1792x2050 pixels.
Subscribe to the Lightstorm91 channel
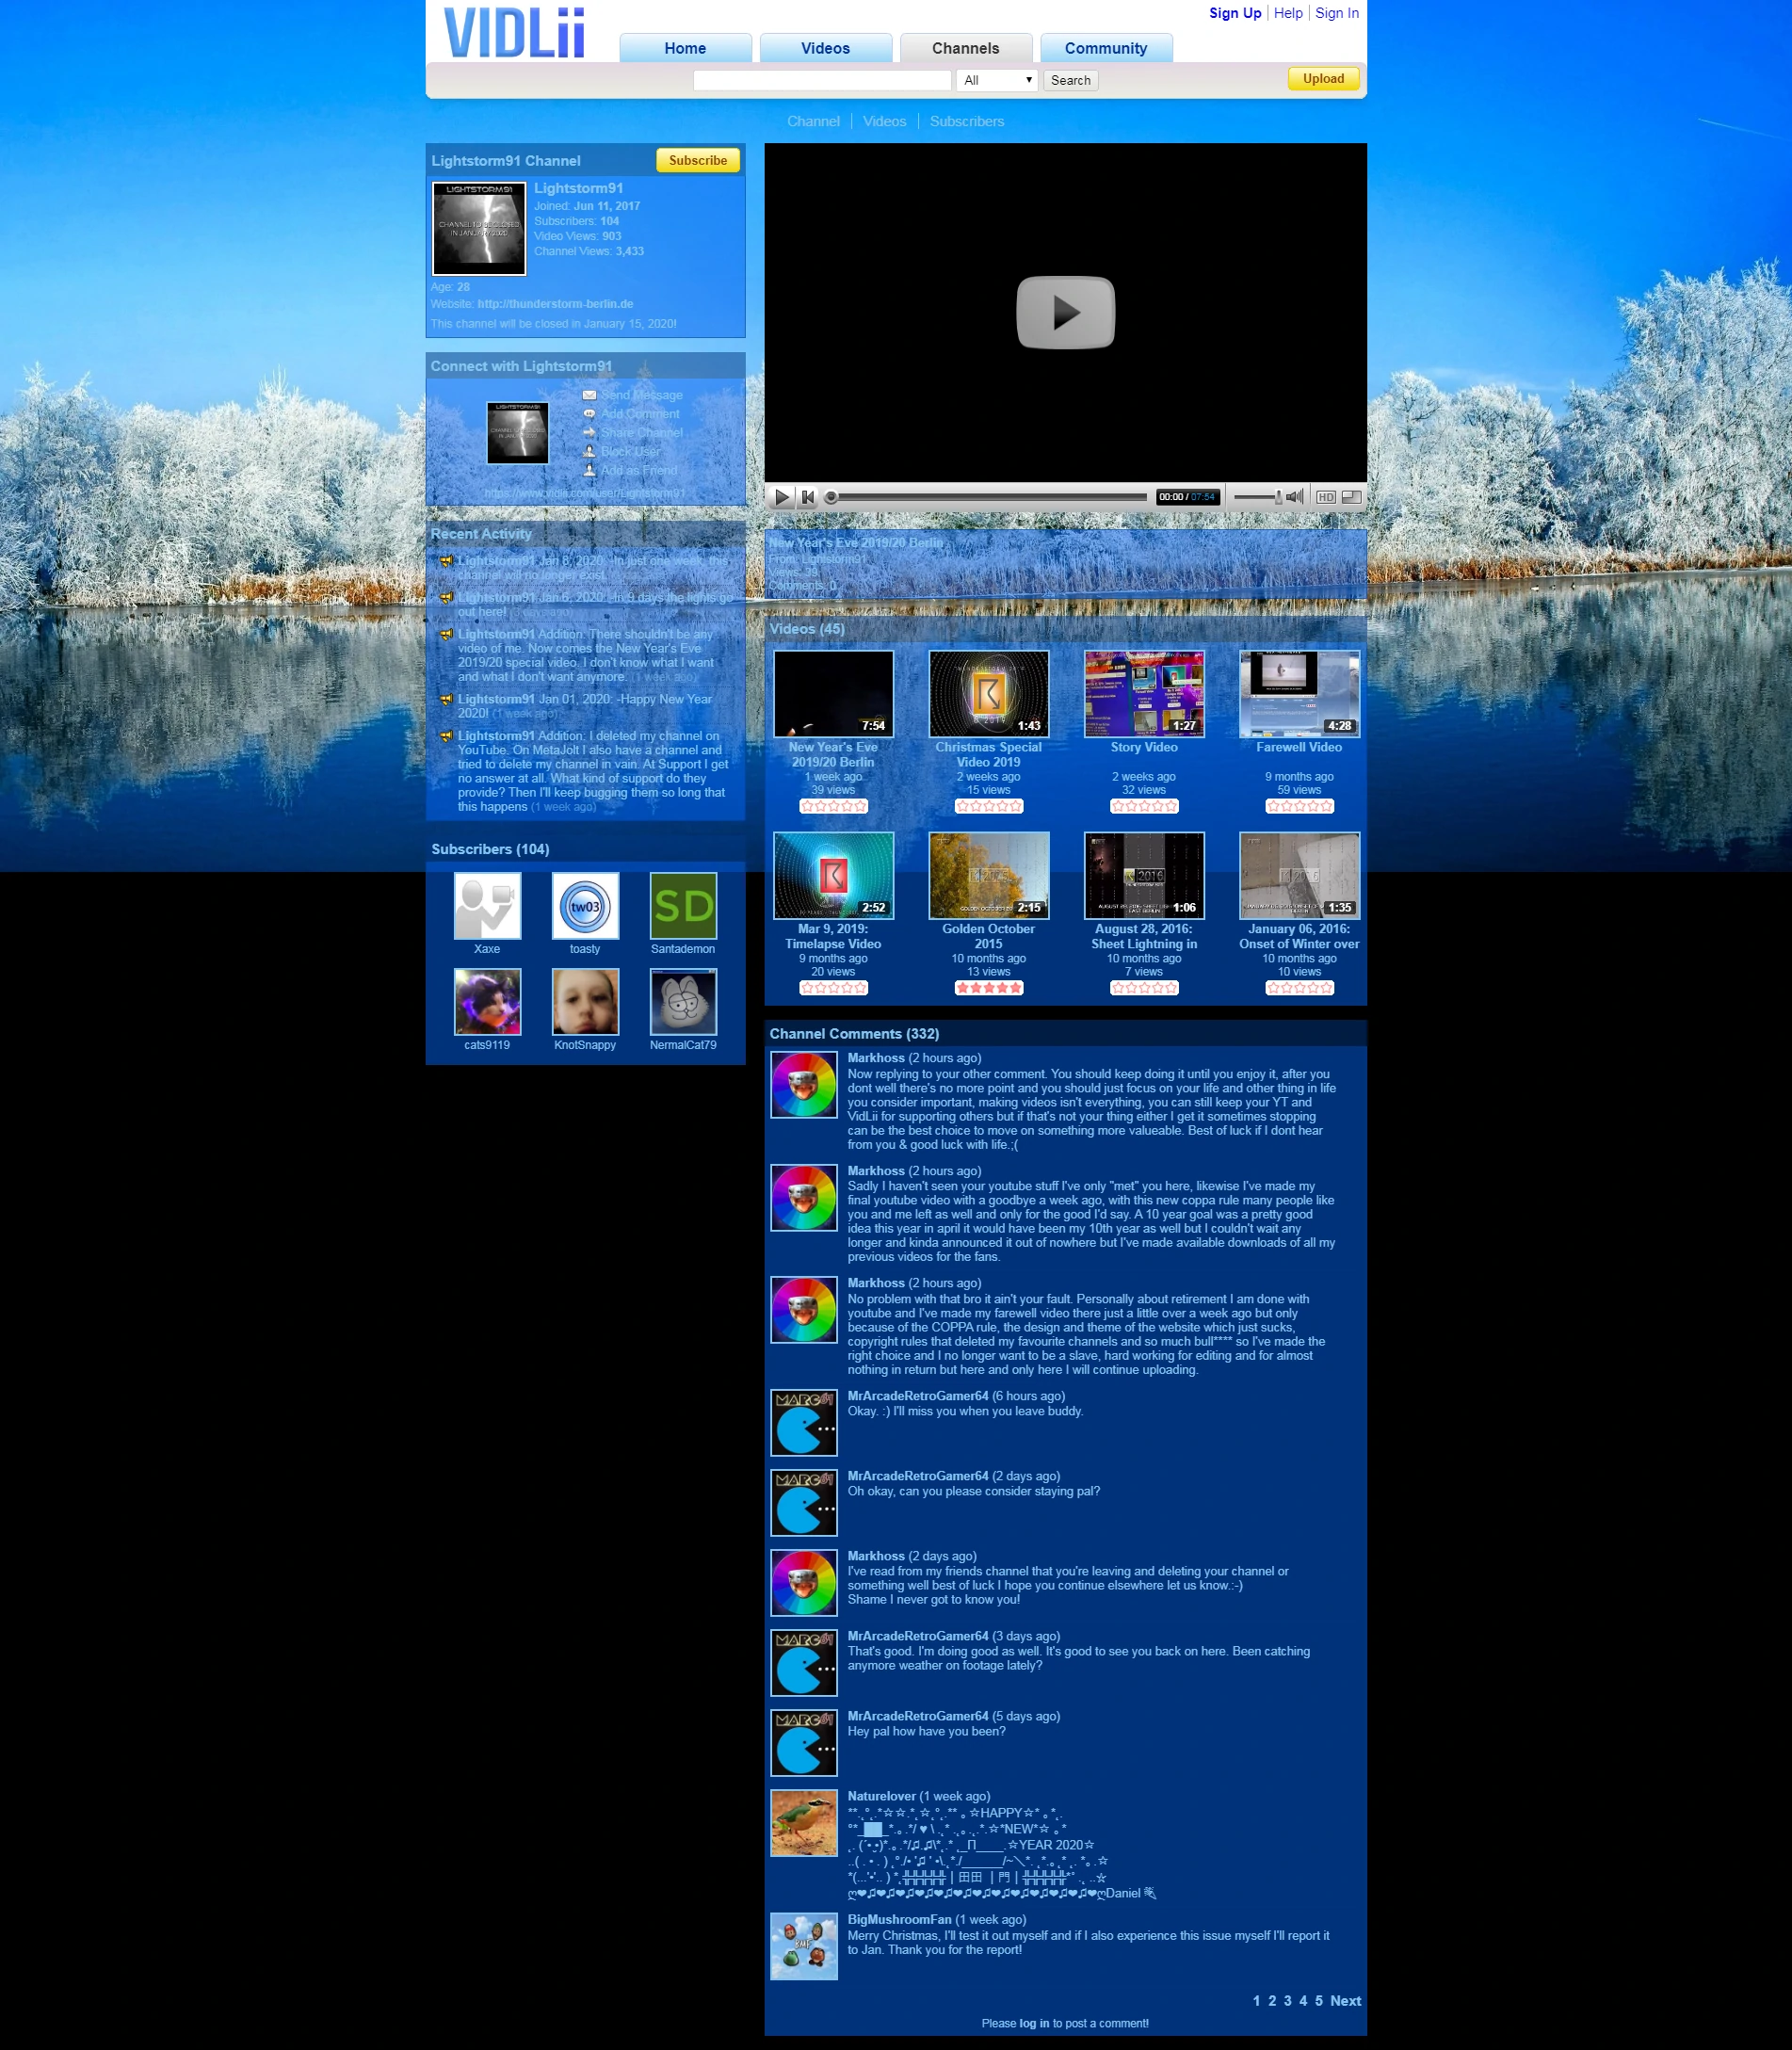point(697,160)
